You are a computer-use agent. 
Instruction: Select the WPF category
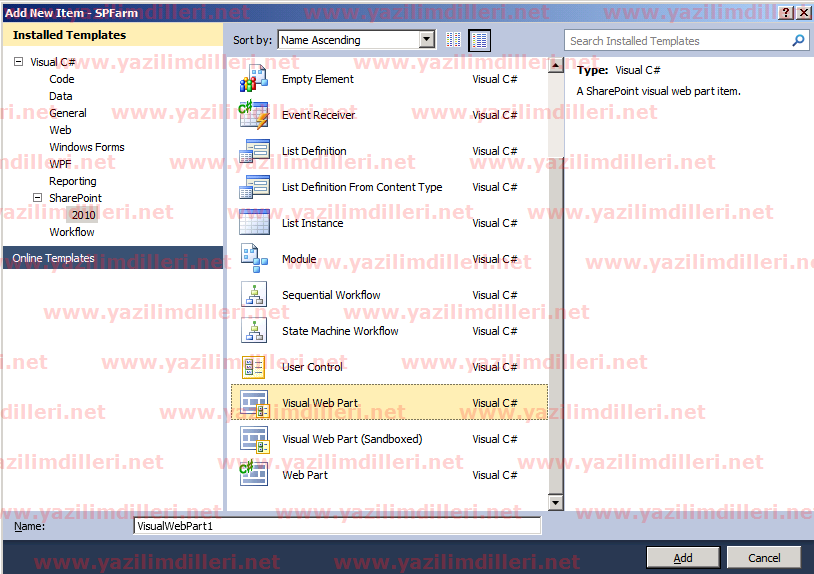coord(60,164)
